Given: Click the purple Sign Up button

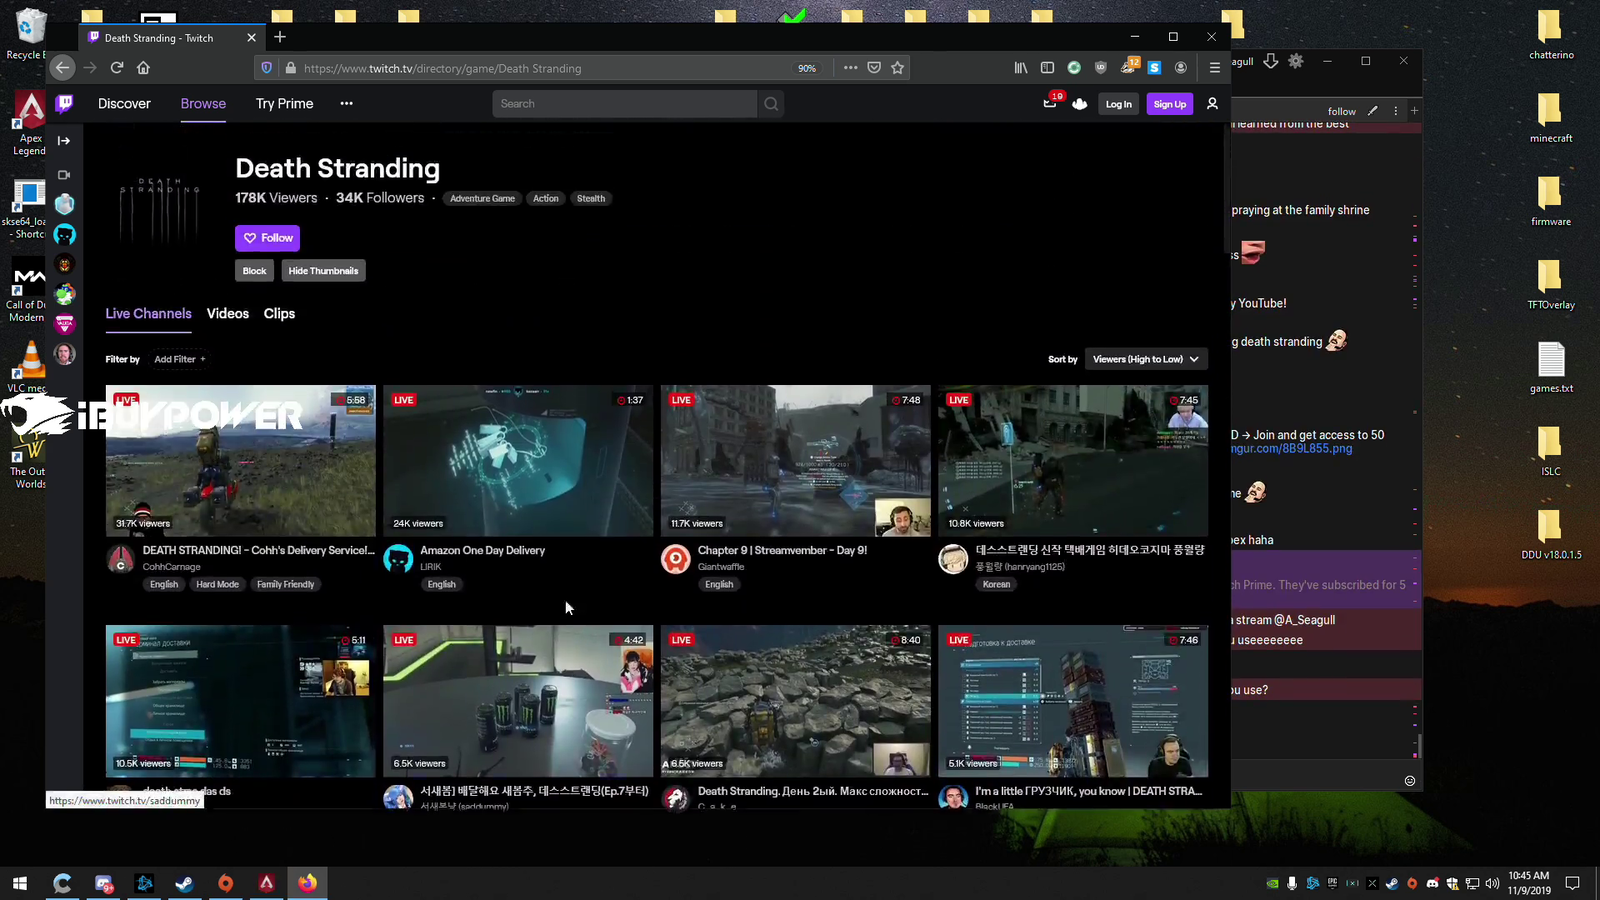Looking at the screenshot, I should click(x=1170, y=104).
